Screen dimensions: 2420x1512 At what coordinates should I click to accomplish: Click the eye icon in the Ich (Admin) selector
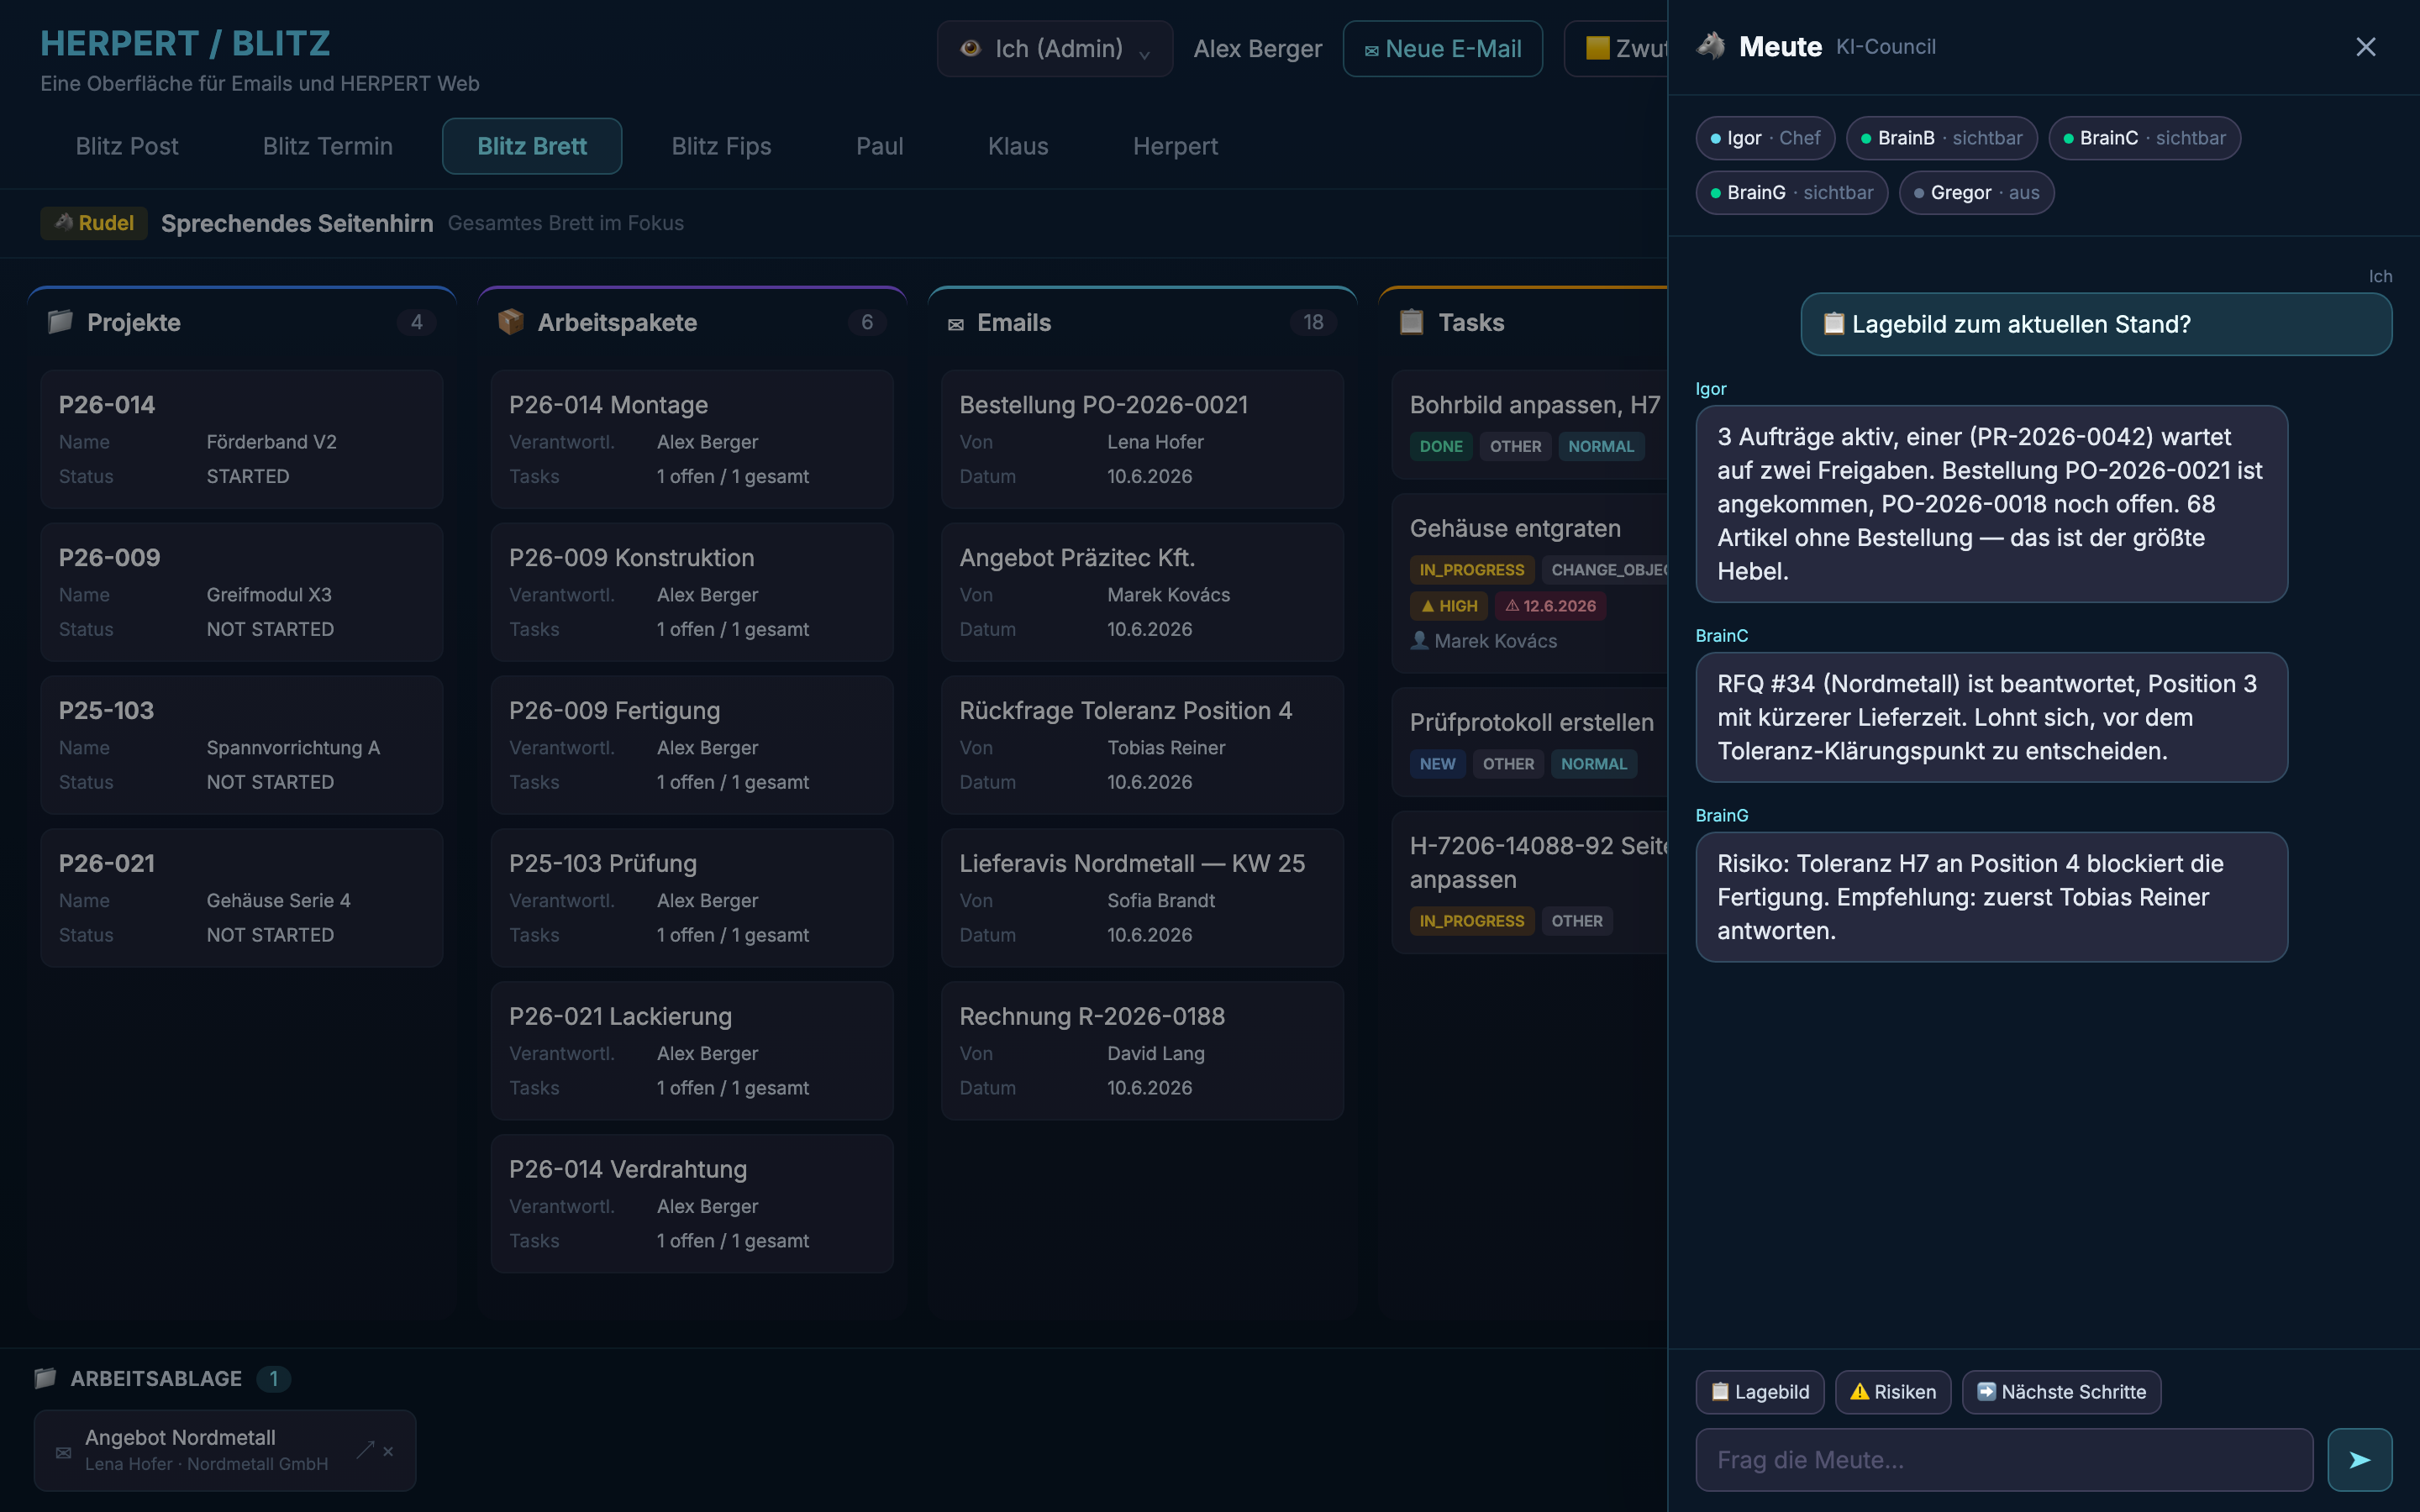tap(969, 48)
